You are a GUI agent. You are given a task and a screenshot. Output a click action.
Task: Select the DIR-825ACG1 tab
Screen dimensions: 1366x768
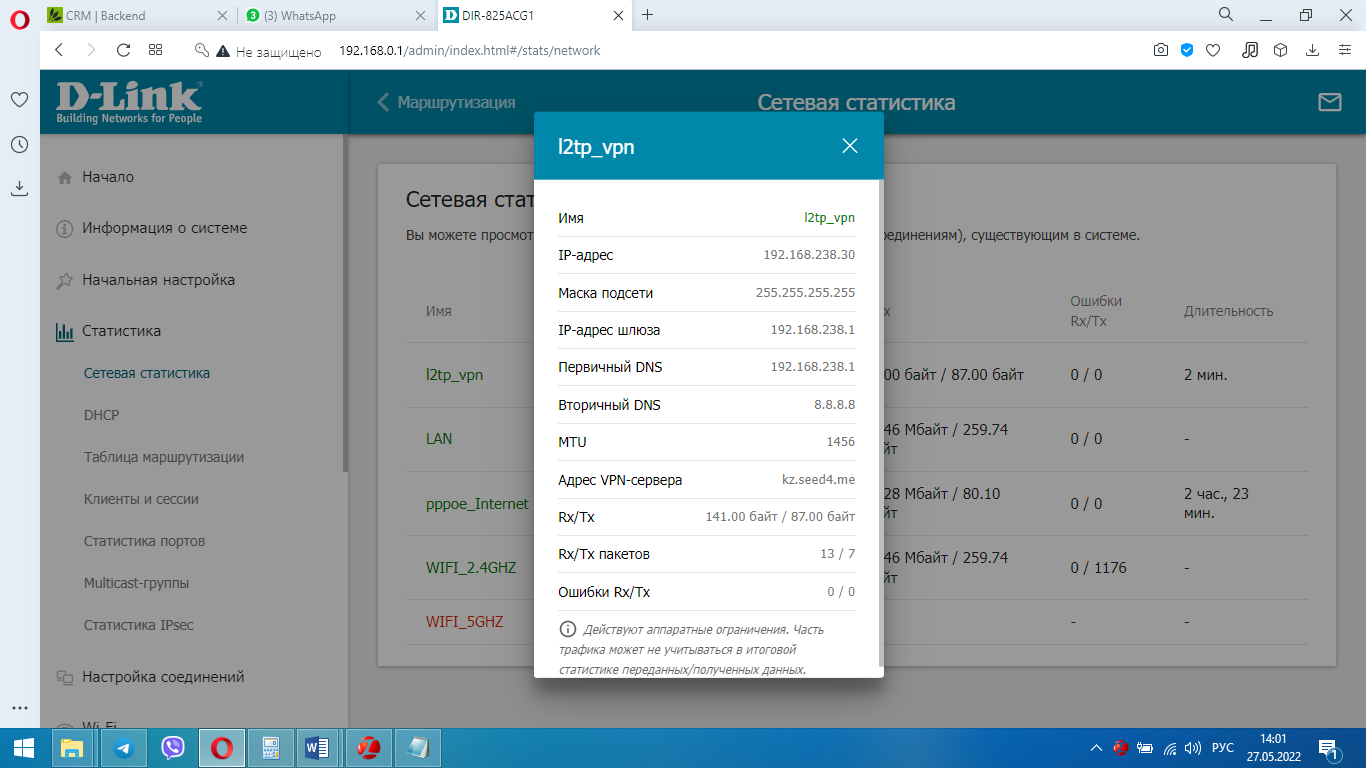(x=535, y=15)
